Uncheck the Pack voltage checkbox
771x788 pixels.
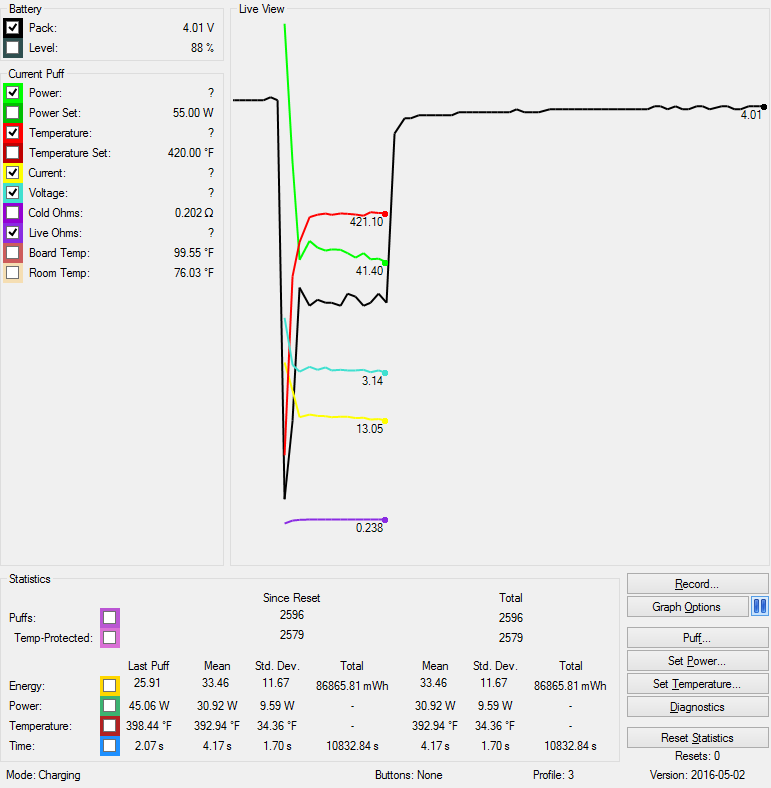(x=13, y=28)
